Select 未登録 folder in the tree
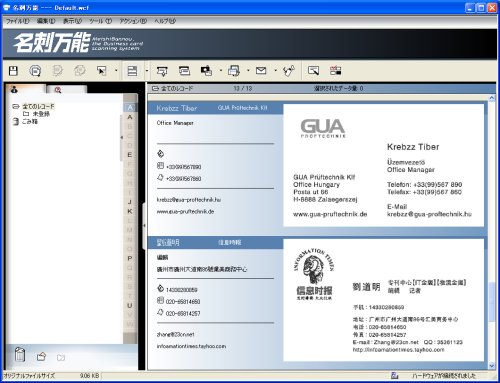The image size is (500, 383). (41, 114)
